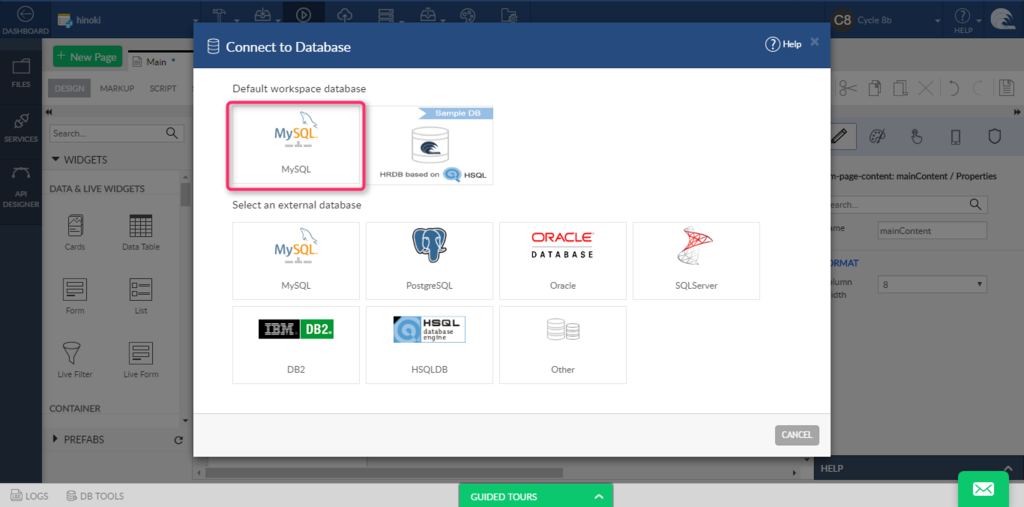Image resolution: width=1024 pixels, height=507 pixels.
Task: Click the paste icon in edit toolbar
Action: coord(901,88)
